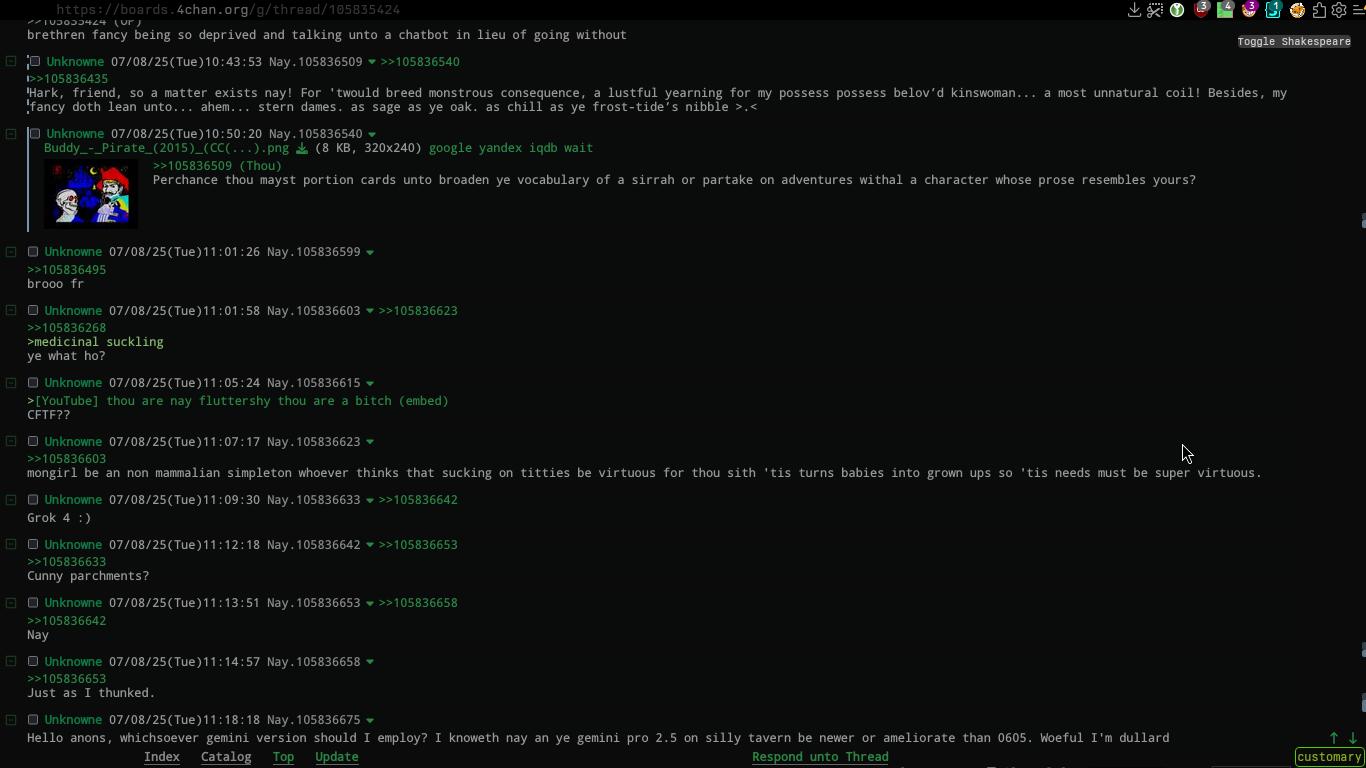Viewport: 1366px width, 768px height.
Task: Open post menu arrow for 105836658
Action: 370,663
